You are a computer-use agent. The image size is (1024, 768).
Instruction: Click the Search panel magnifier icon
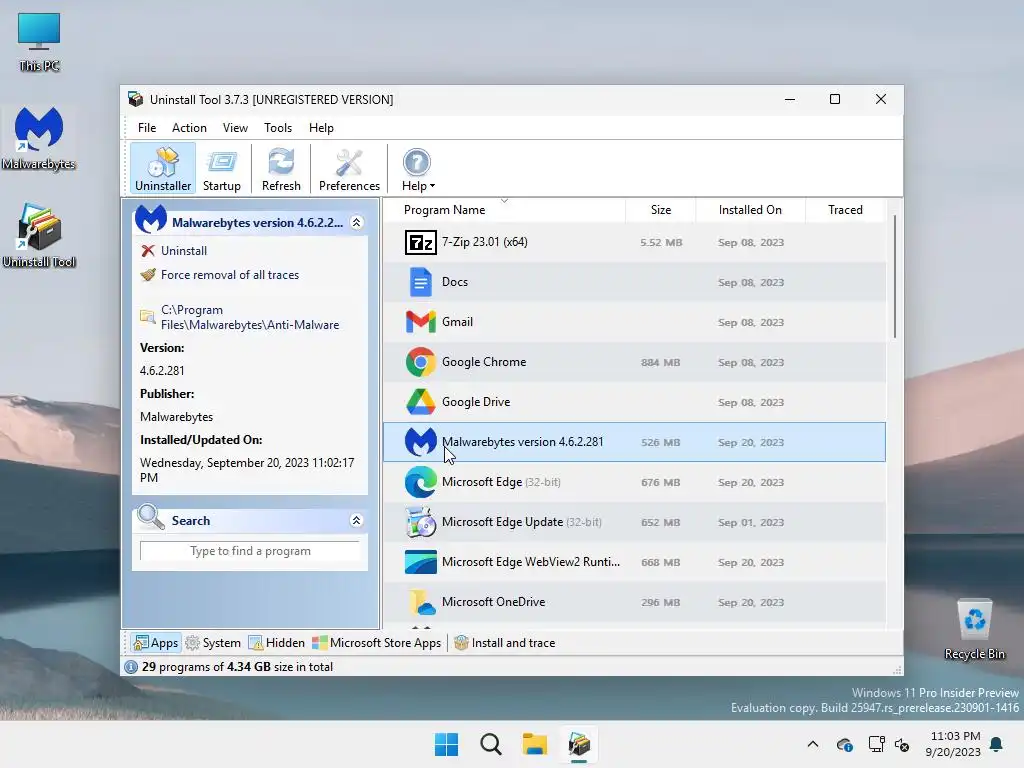click(x=151, y=517)
